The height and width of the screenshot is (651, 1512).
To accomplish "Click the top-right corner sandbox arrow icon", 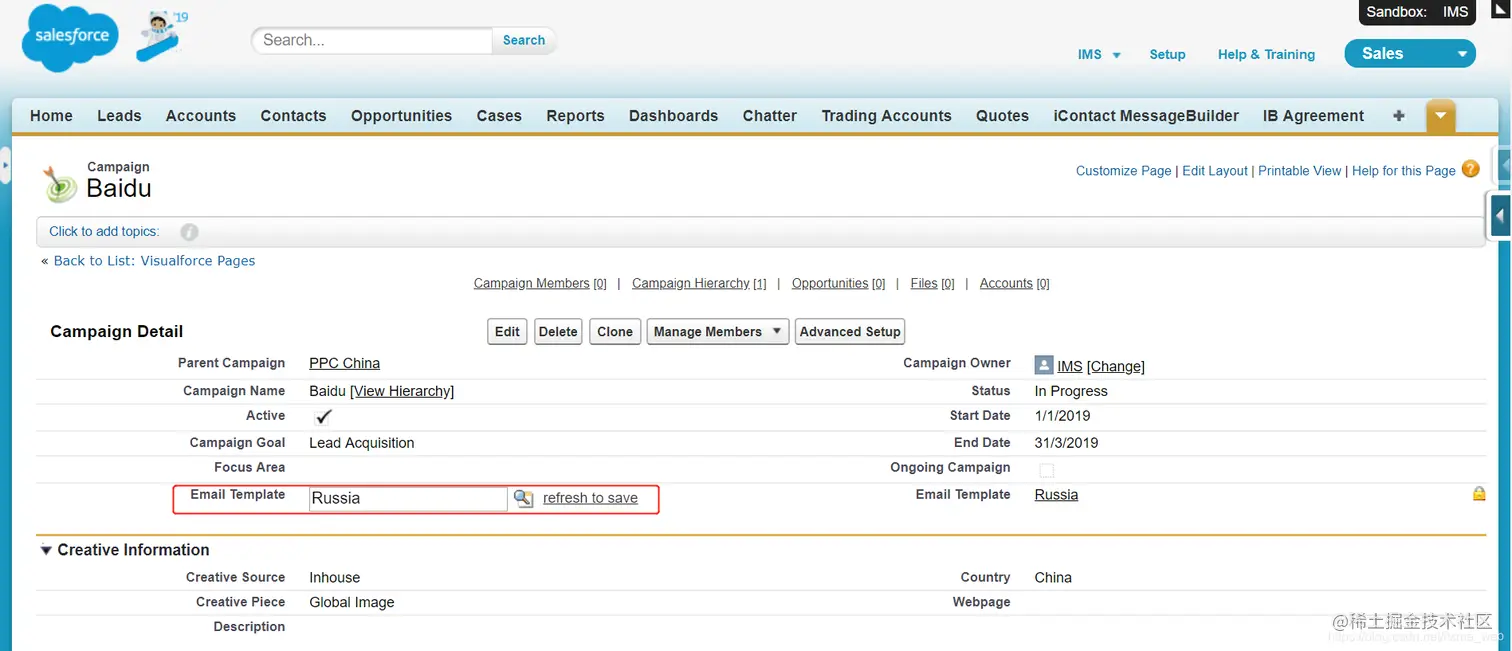I will [x=1500, y=9].
